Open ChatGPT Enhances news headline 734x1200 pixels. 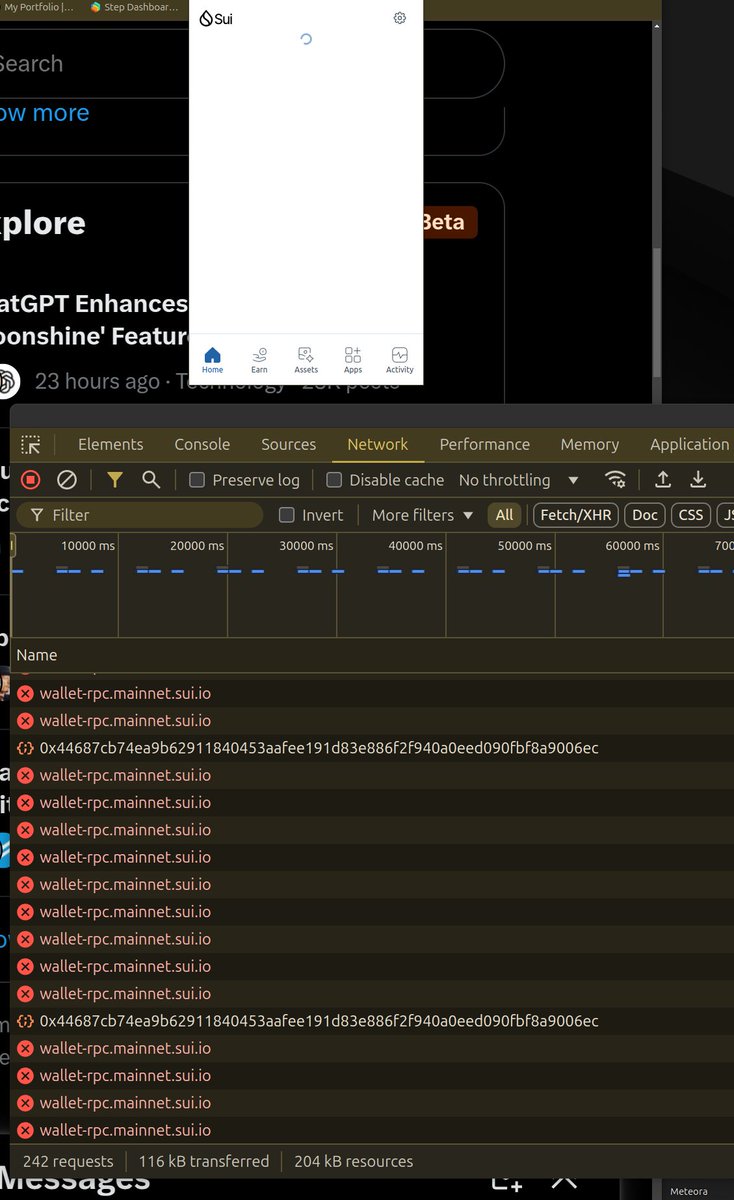tap(94, 318)
